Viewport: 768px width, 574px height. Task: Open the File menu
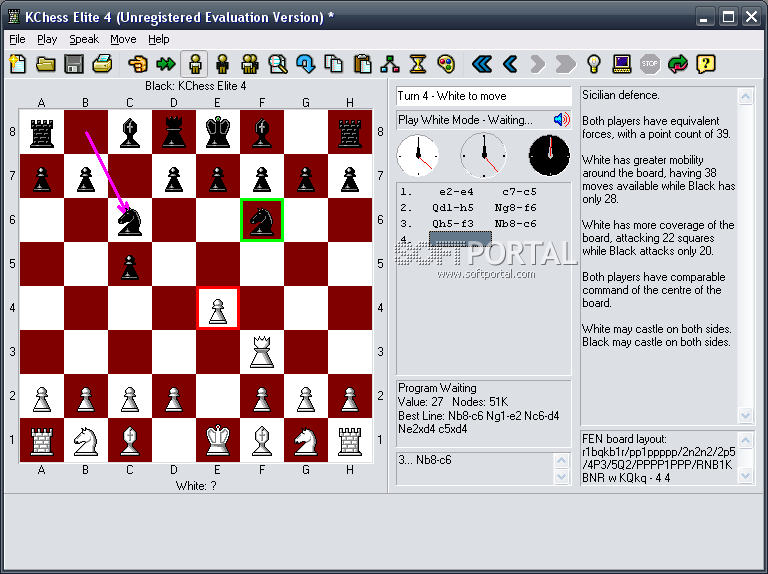(17, 39)
